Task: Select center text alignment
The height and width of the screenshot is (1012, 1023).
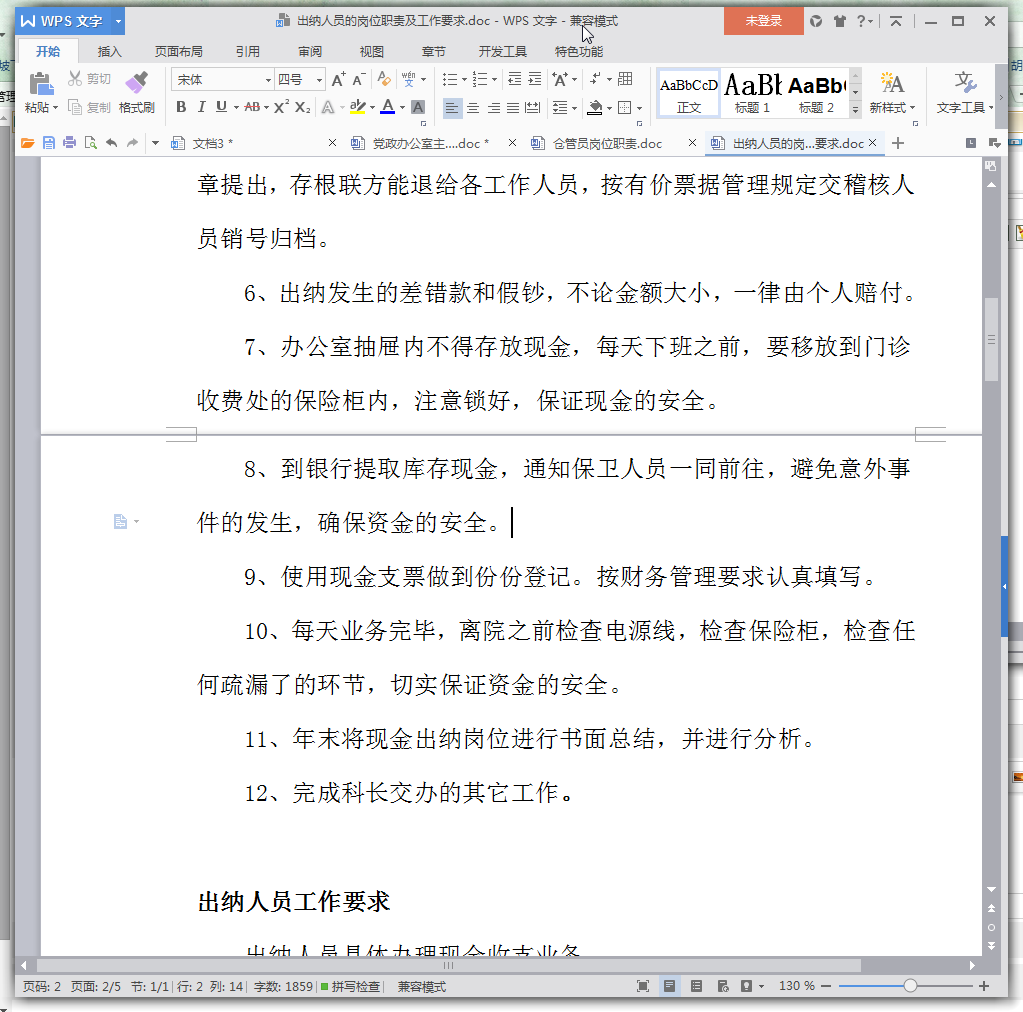Action: click(x=473, y=107)
